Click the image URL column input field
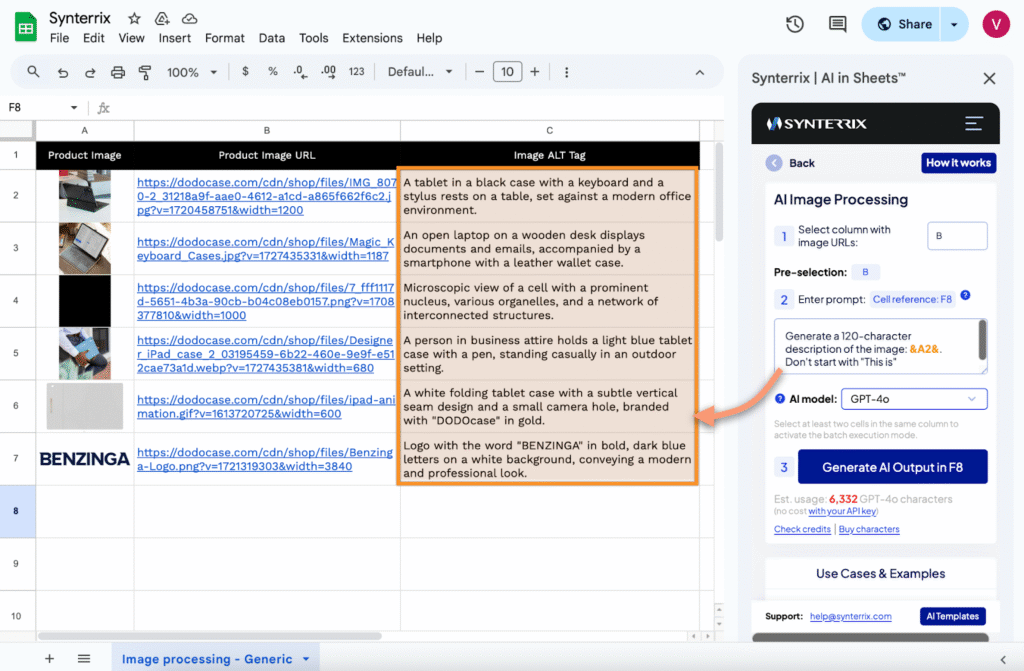The height and width of the screenshot is (671, 1024). coord(957,236)
